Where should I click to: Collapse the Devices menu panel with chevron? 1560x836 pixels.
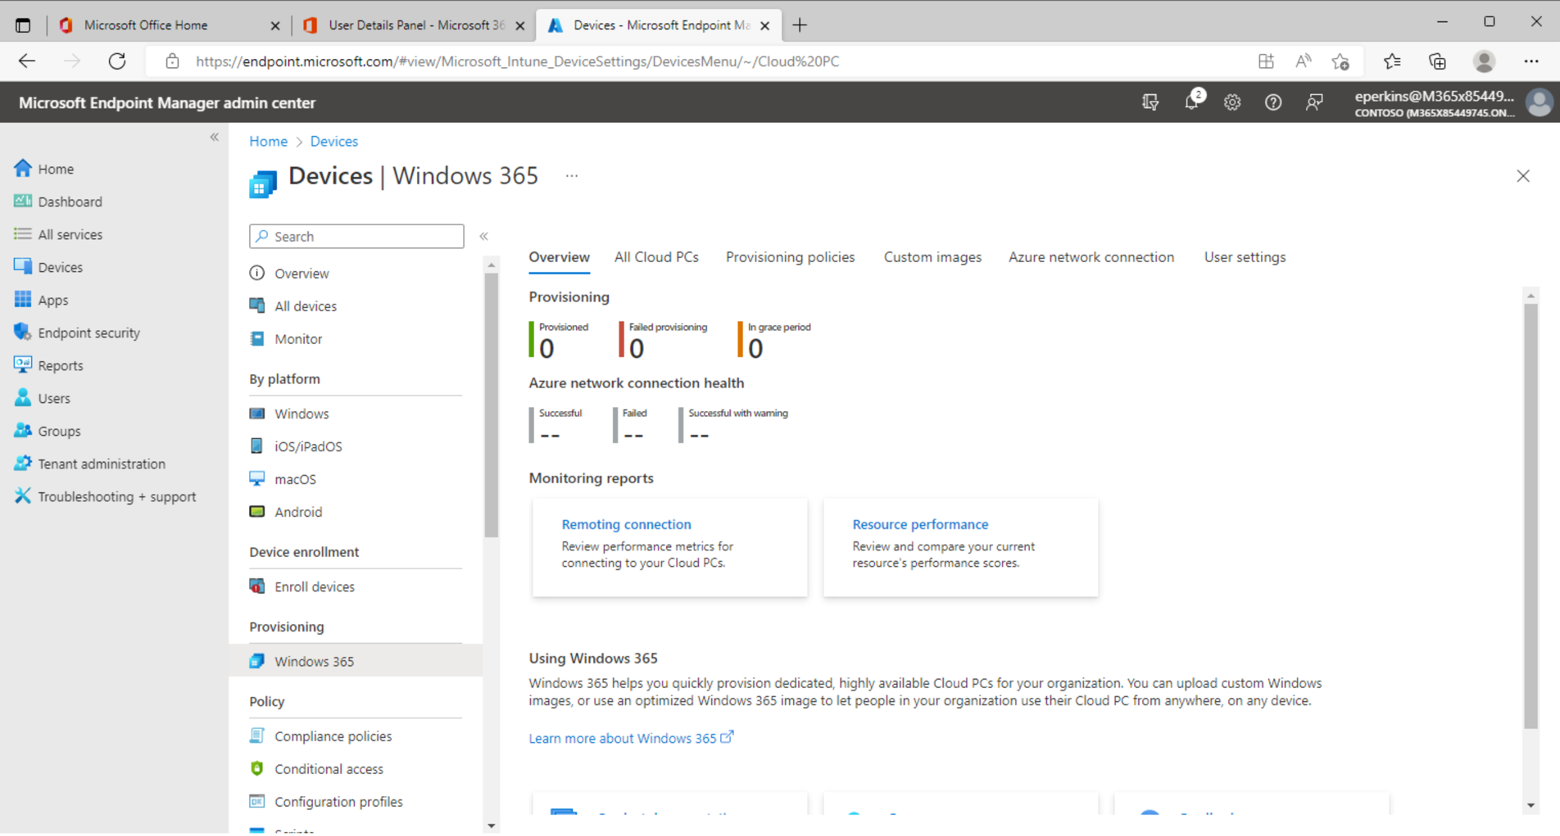click(x=484, y=236)
